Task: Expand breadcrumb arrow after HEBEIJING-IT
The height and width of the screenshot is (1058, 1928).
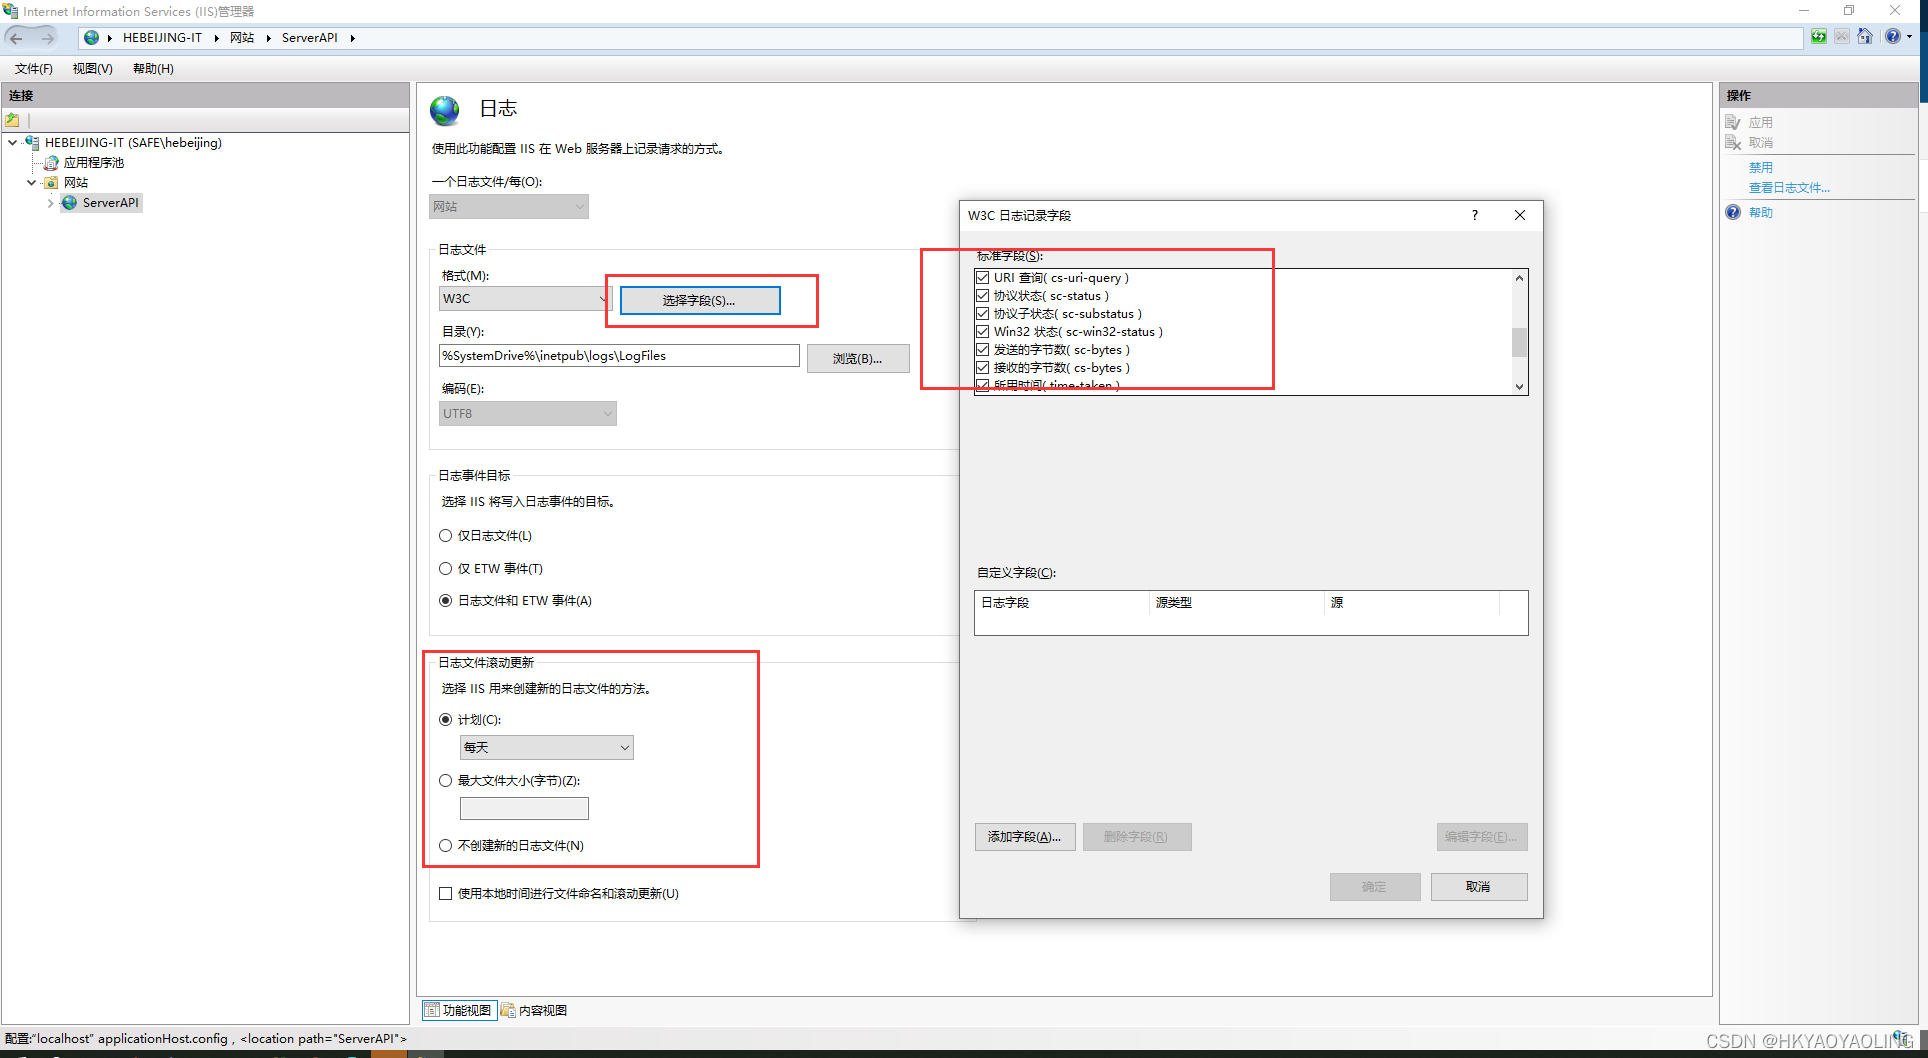Action: pos(216,38)
